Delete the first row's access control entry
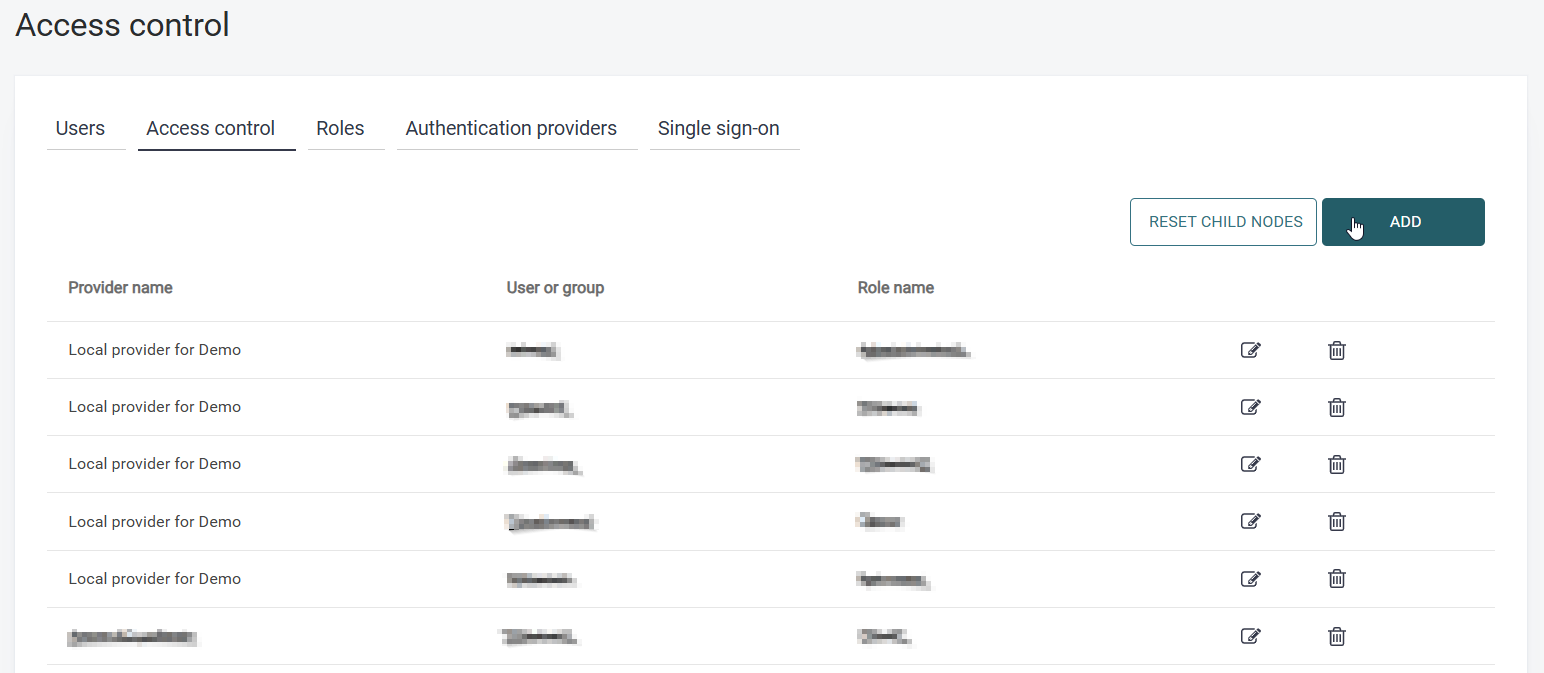This screenshot has height=673, width=1544. point(1336,350)
